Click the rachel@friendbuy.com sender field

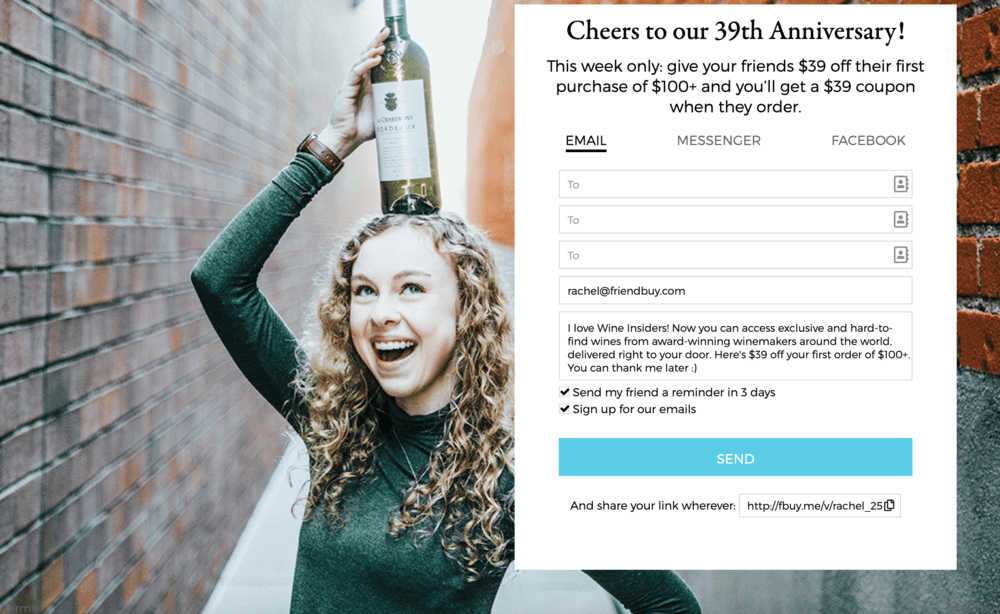pos(735,291)
